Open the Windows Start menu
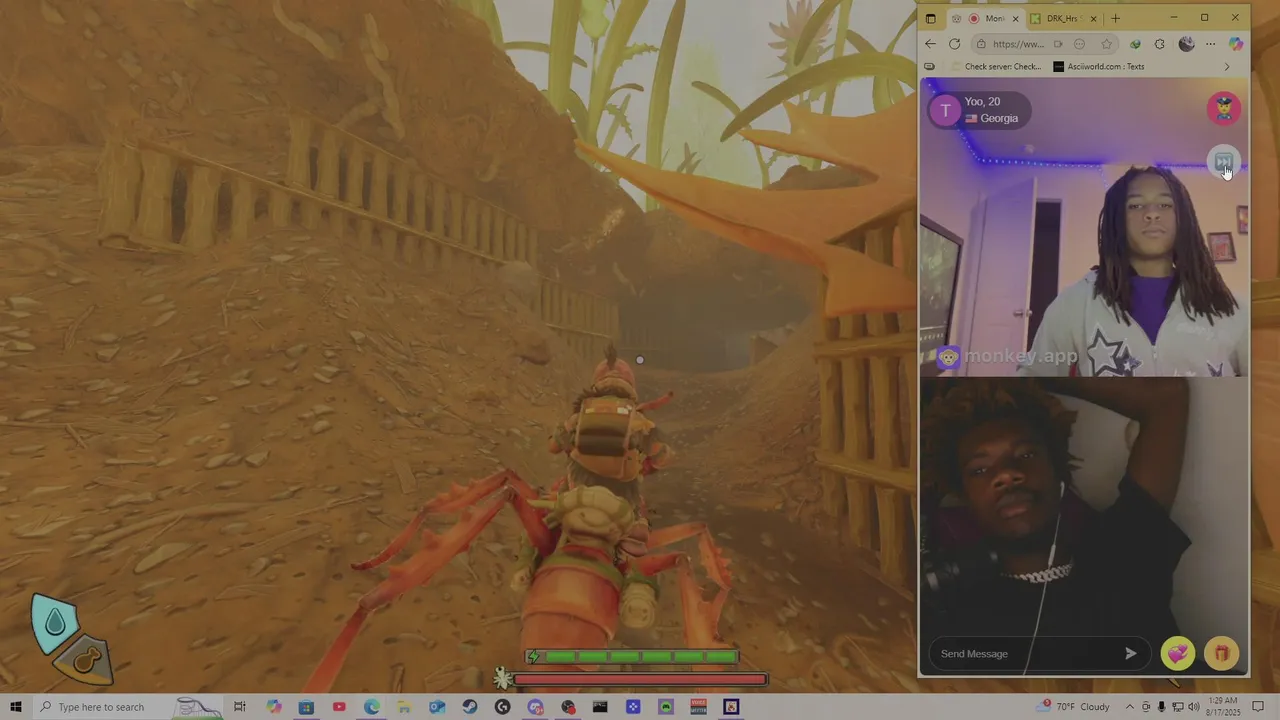Viewport: 1280px width, 720px height. coord(16,707)
